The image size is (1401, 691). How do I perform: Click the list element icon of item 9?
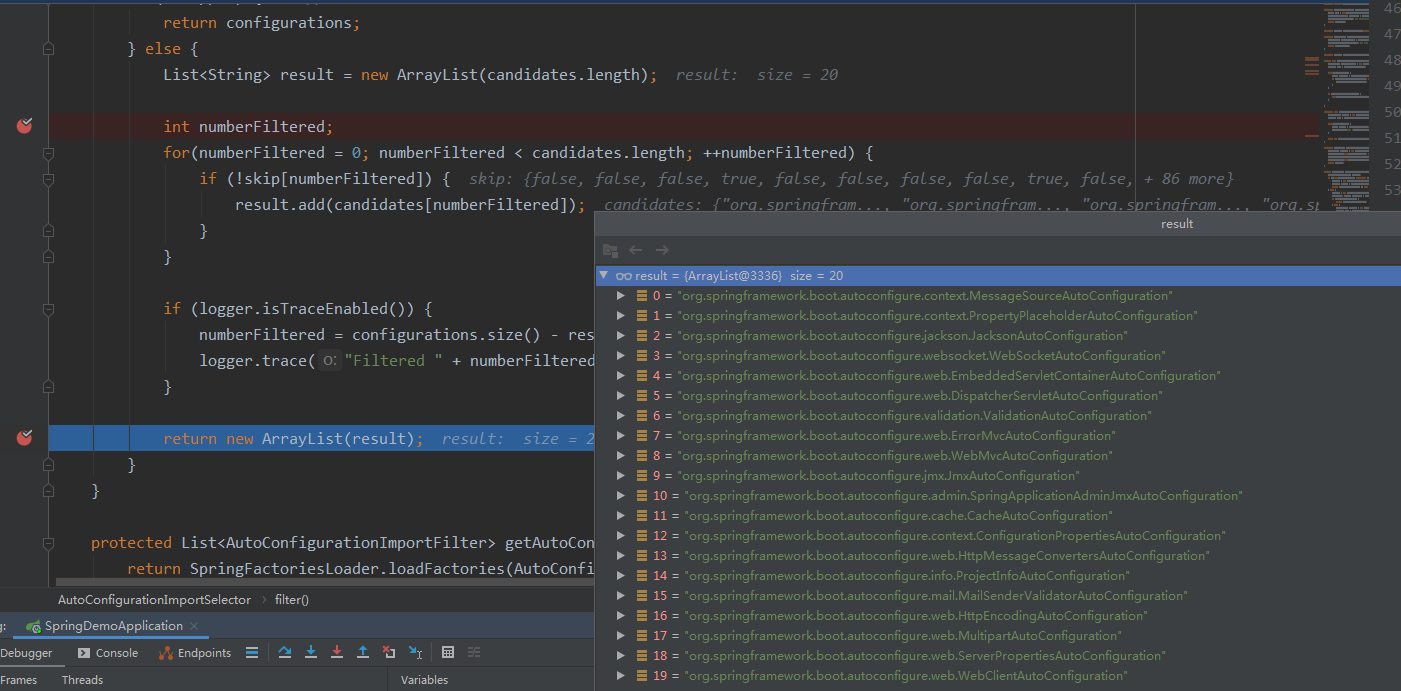point(641,476)
